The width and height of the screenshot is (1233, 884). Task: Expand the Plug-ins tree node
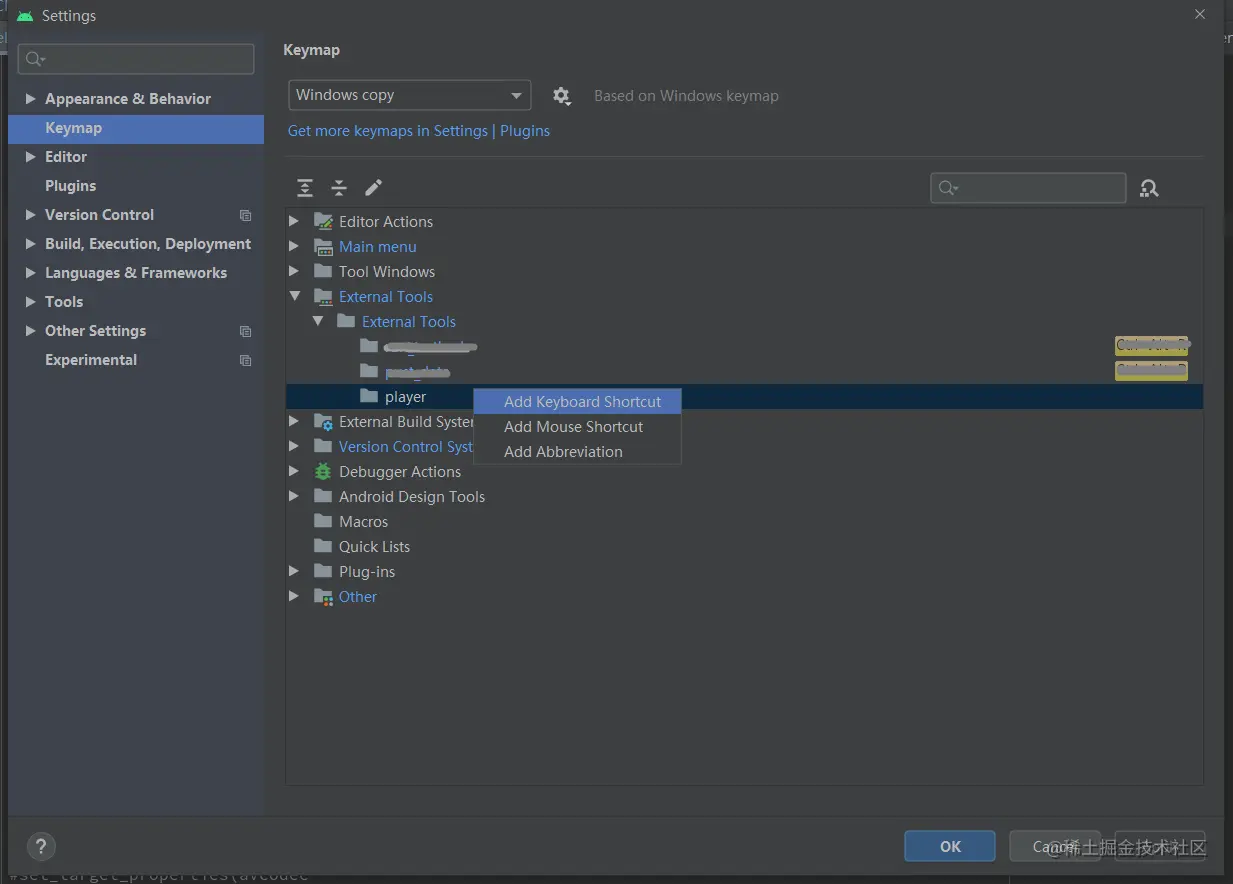[293, 571]
